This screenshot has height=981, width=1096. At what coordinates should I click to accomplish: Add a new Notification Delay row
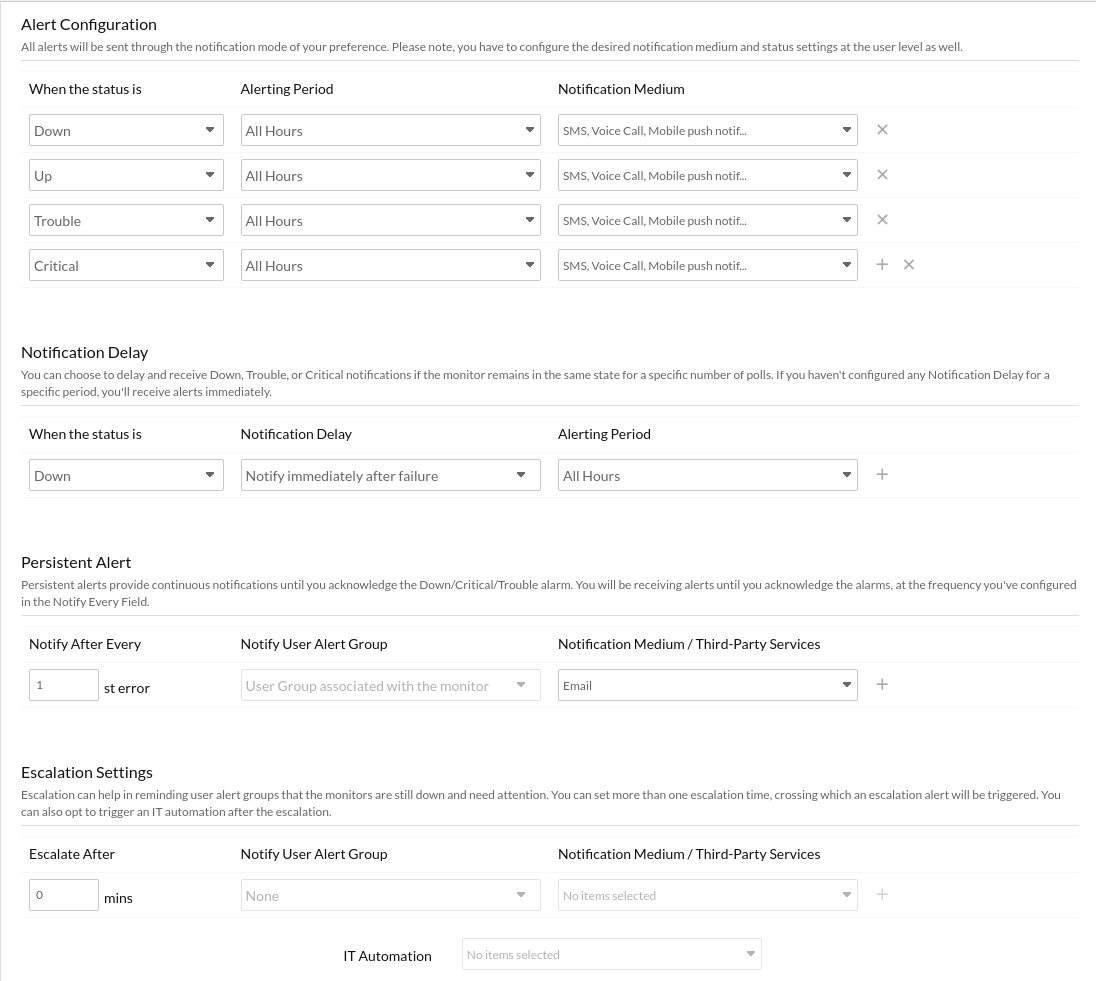(882, 475)
